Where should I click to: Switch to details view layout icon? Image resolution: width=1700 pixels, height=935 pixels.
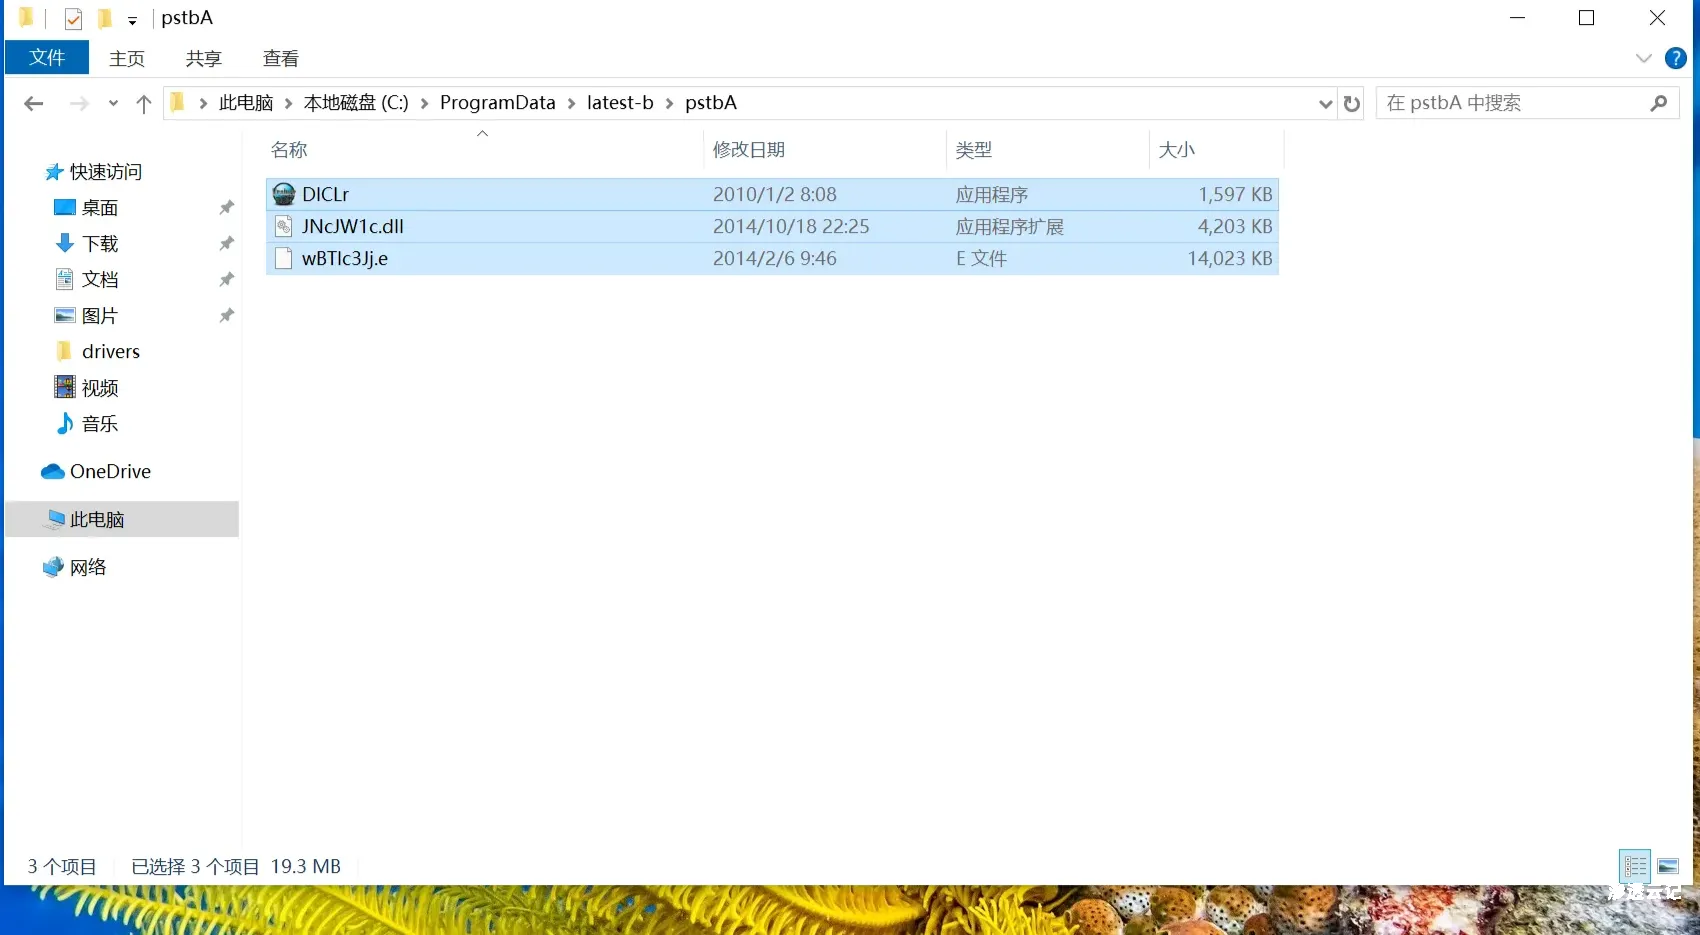point(1635,866)
